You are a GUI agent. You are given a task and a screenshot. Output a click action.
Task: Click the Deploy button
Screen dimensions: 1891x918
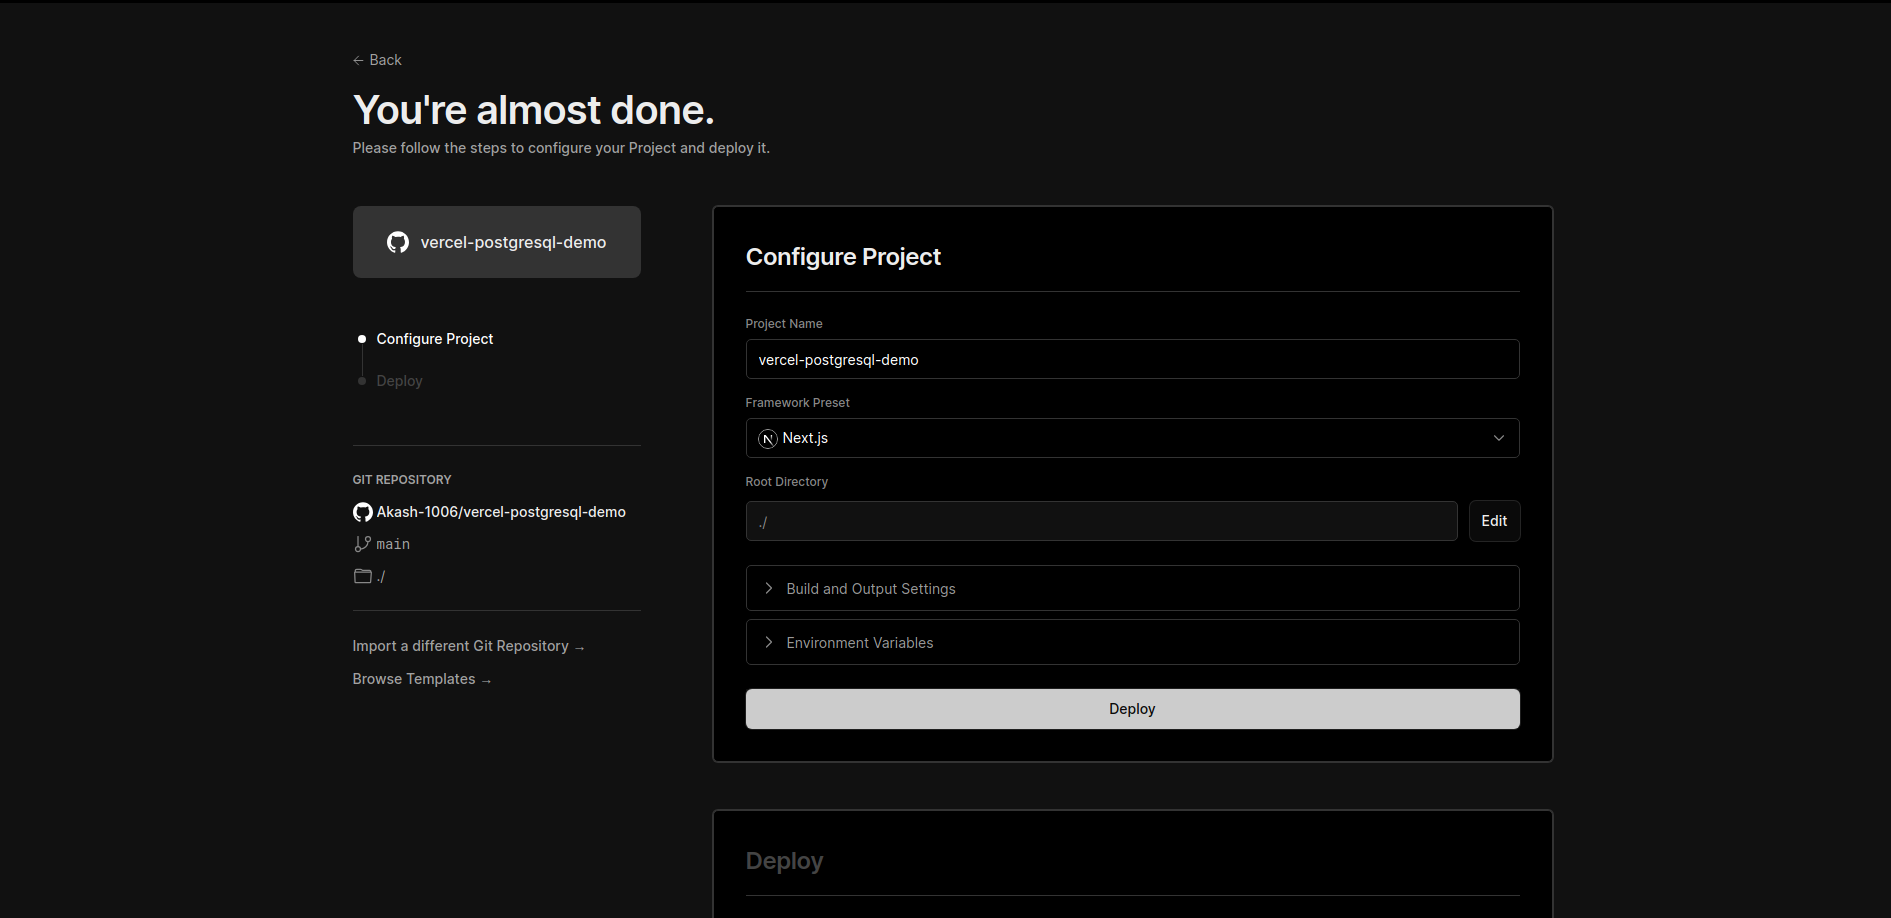pyautogui.click(x=1132, y=709)
